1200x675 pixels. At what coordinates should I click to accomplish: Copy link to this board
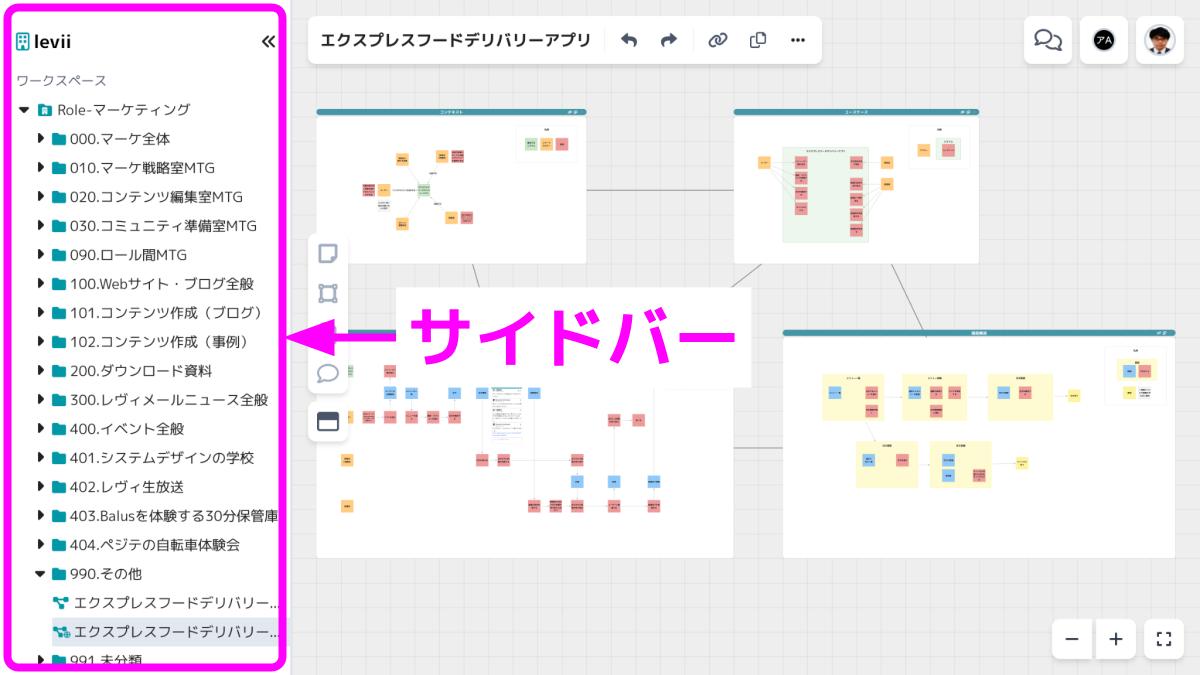coord(717,40)
